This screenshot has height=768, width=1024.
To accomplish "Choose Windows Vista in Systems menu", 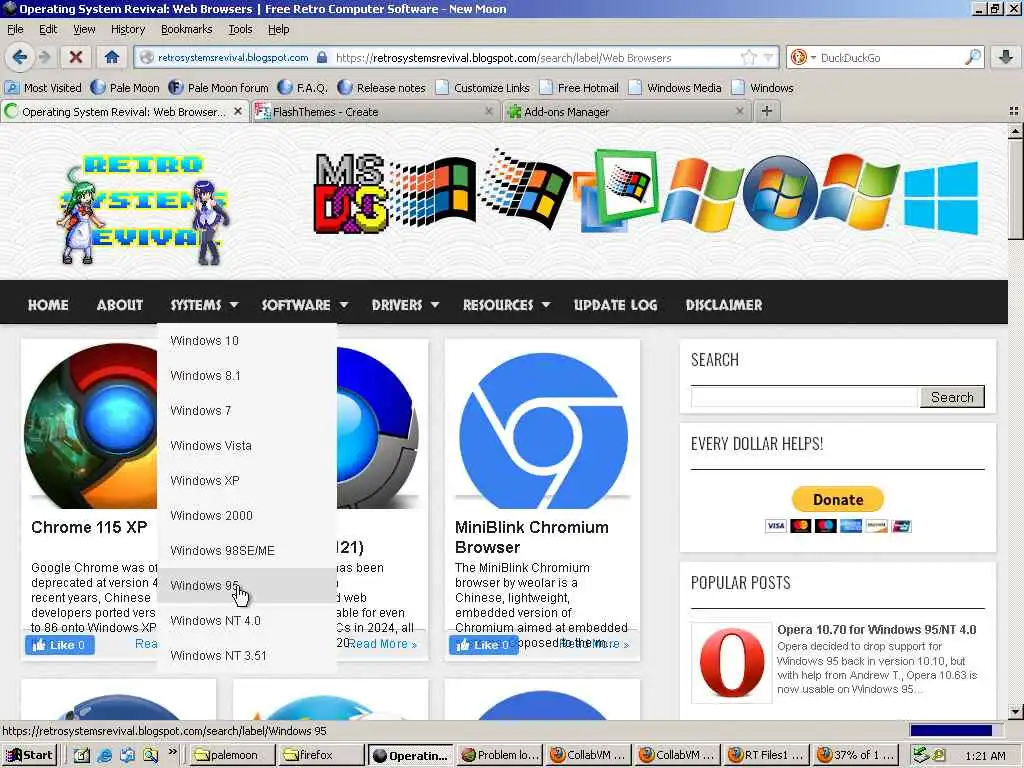I will coord(247,446).
